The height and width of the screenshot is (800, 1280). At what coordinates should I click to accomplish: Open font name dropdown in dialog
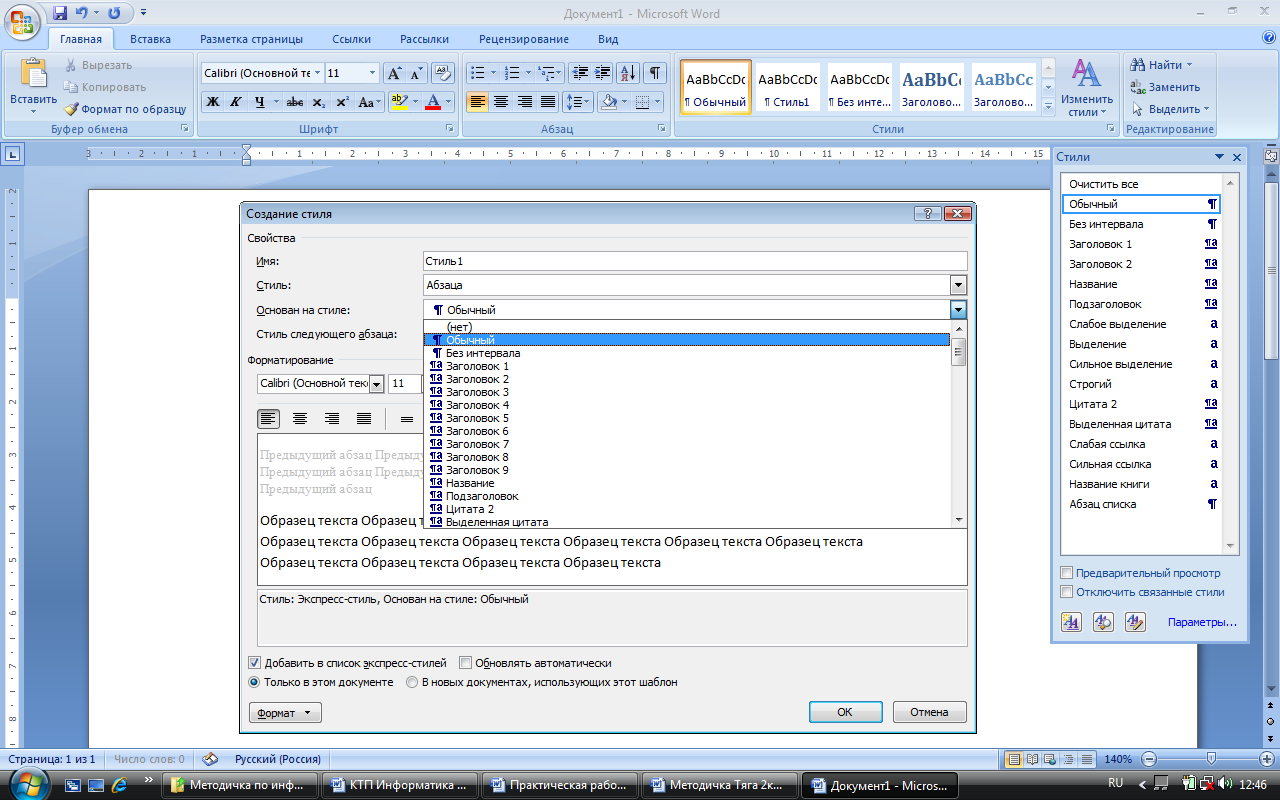pos(377,384)
